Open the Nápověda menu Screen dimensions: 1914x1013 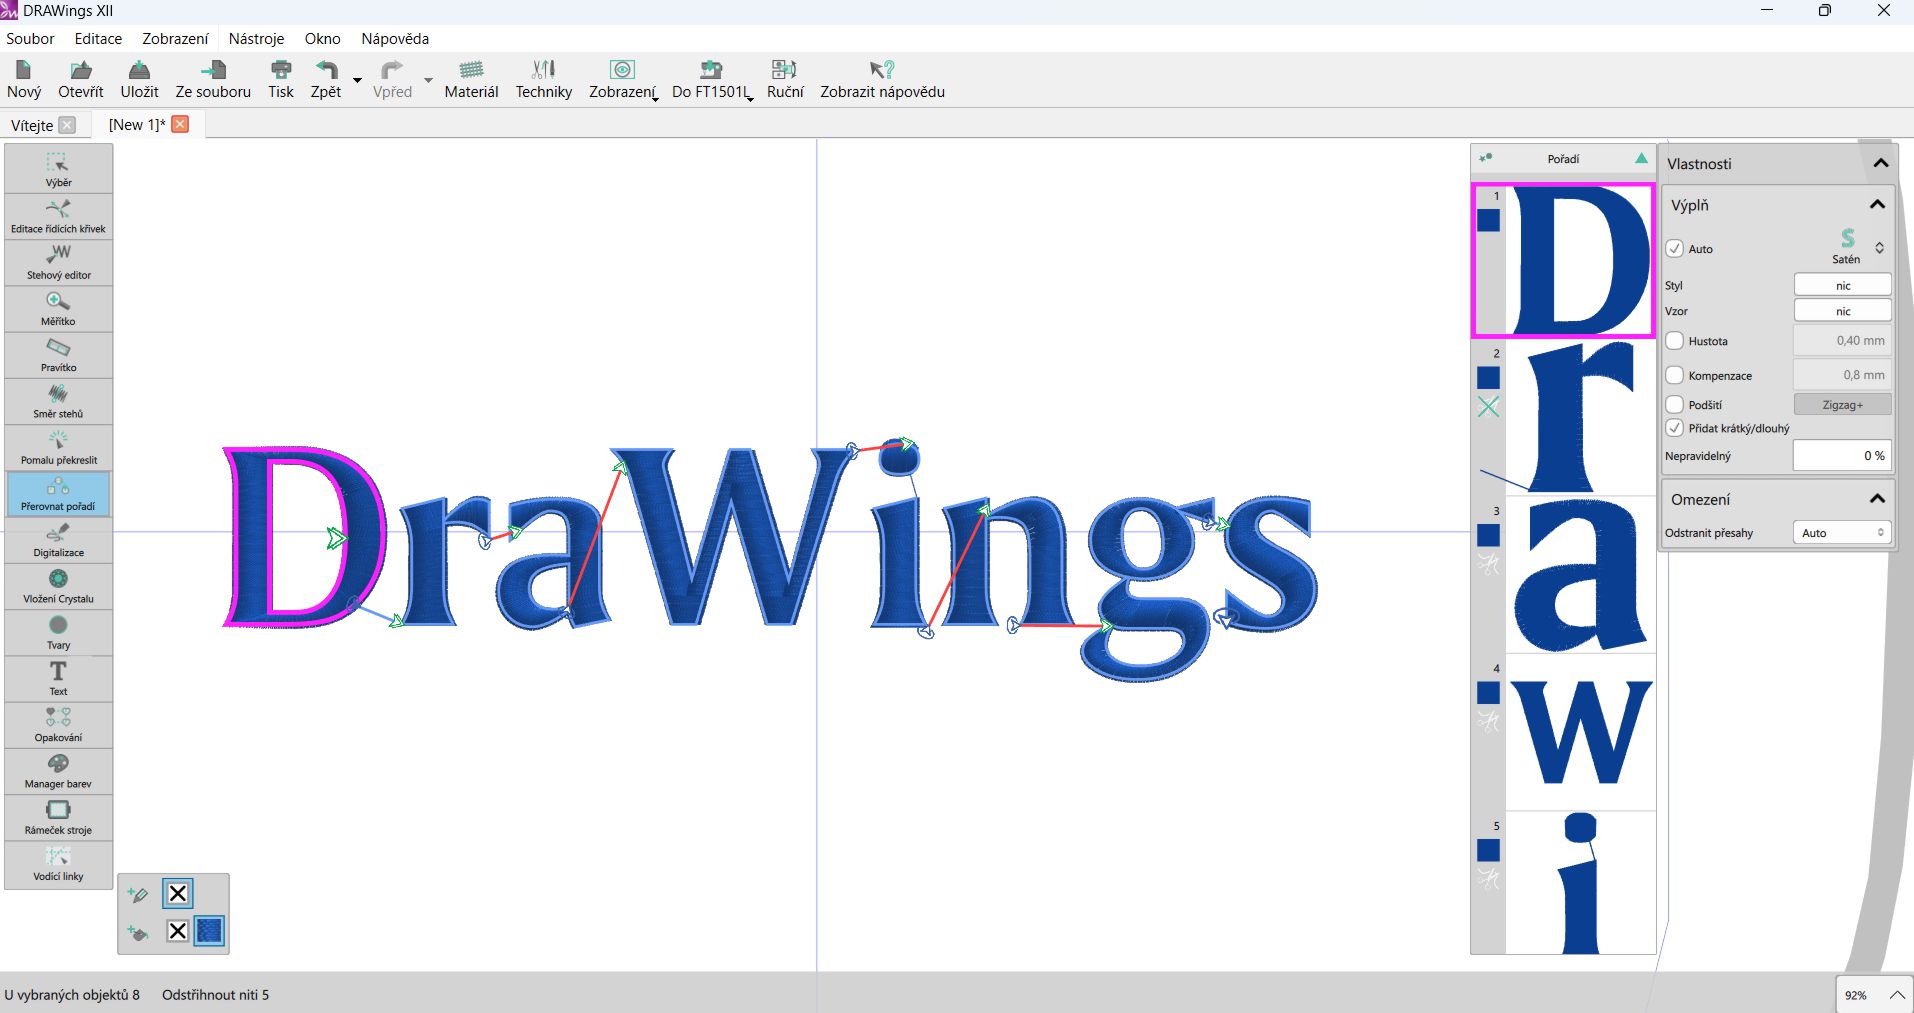395,38
